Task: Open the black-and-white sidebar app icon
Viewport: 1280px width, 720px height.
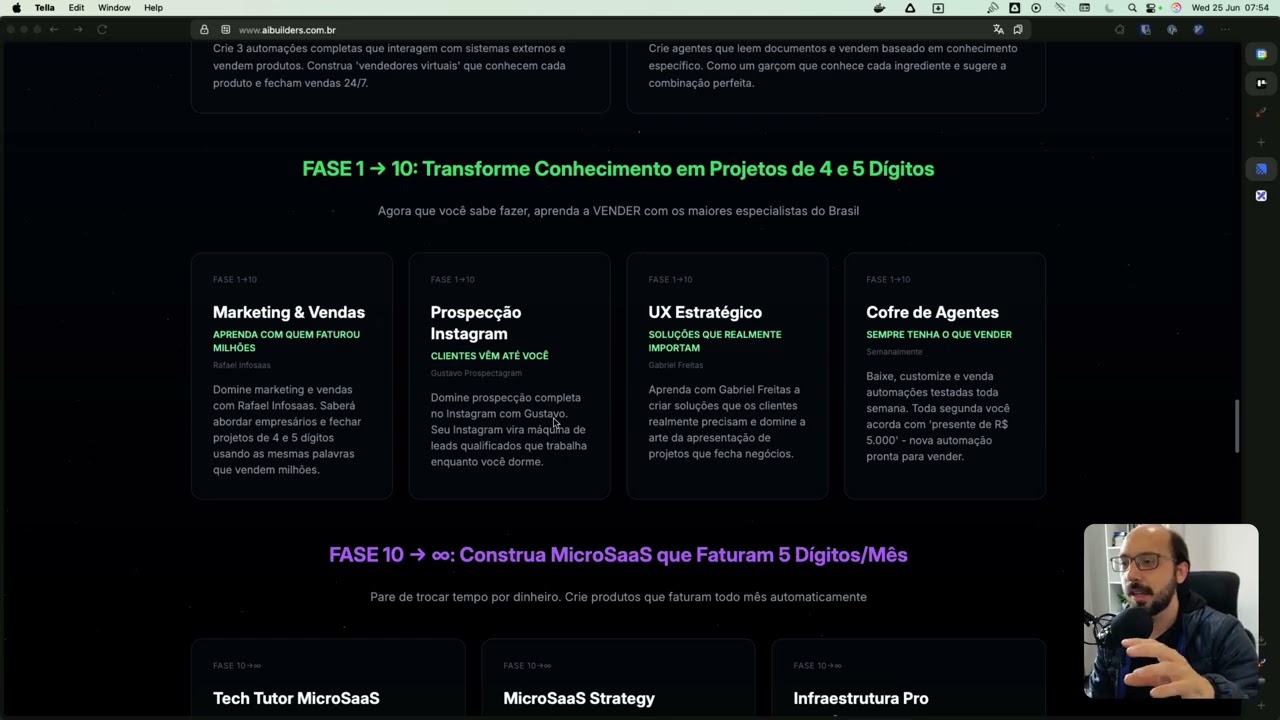Action: click(x=1262, y=83)
